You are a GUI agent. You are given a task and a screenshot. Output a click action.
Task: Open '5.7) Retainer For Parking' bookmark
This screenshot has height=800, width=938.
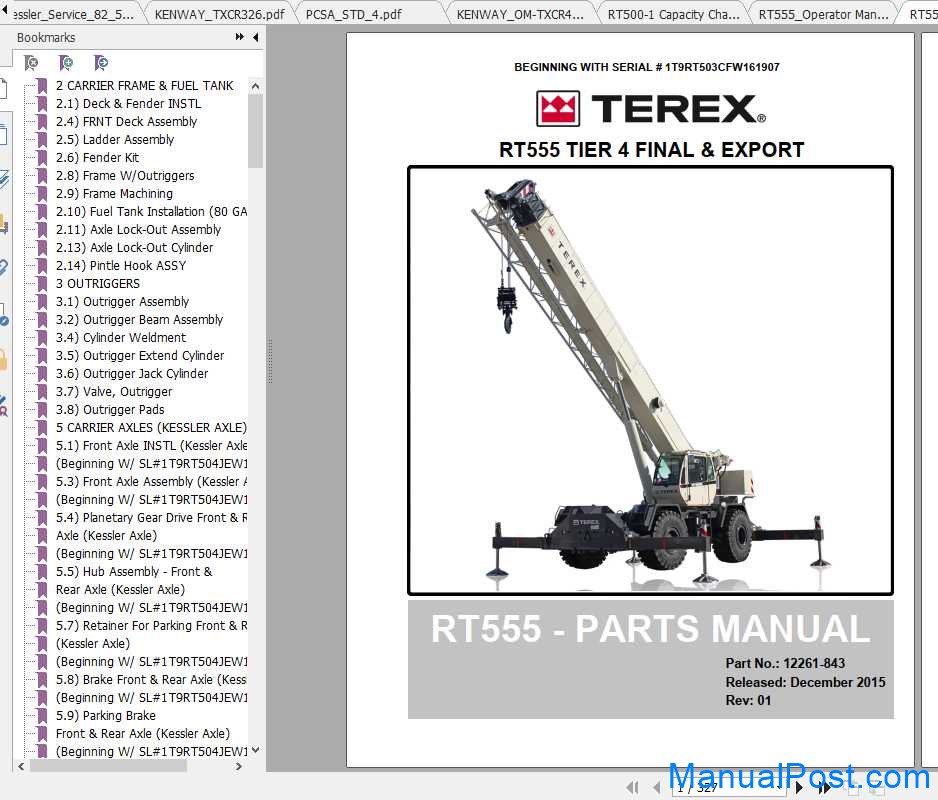pyautogui.click(x=151, y=625)
